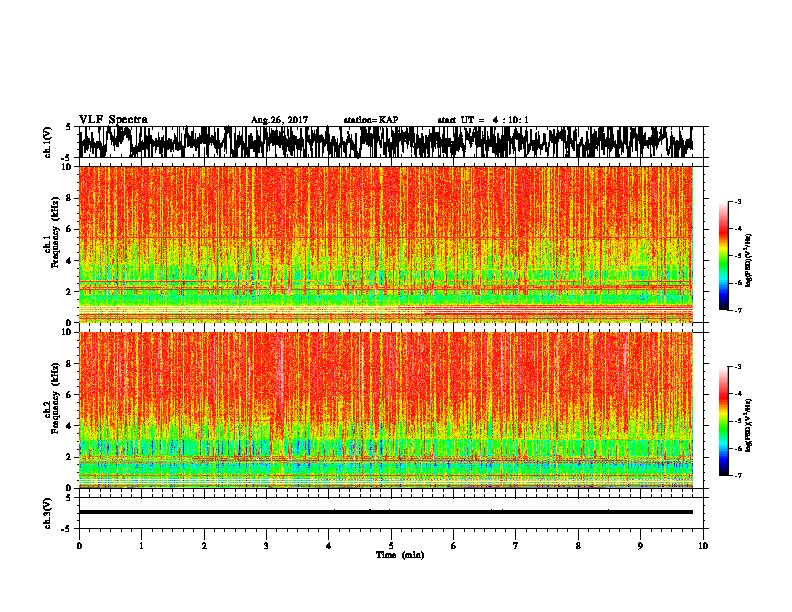Click the time axis tick label '7'
This screenshot has width=792, height=612.
coord(516,546)
